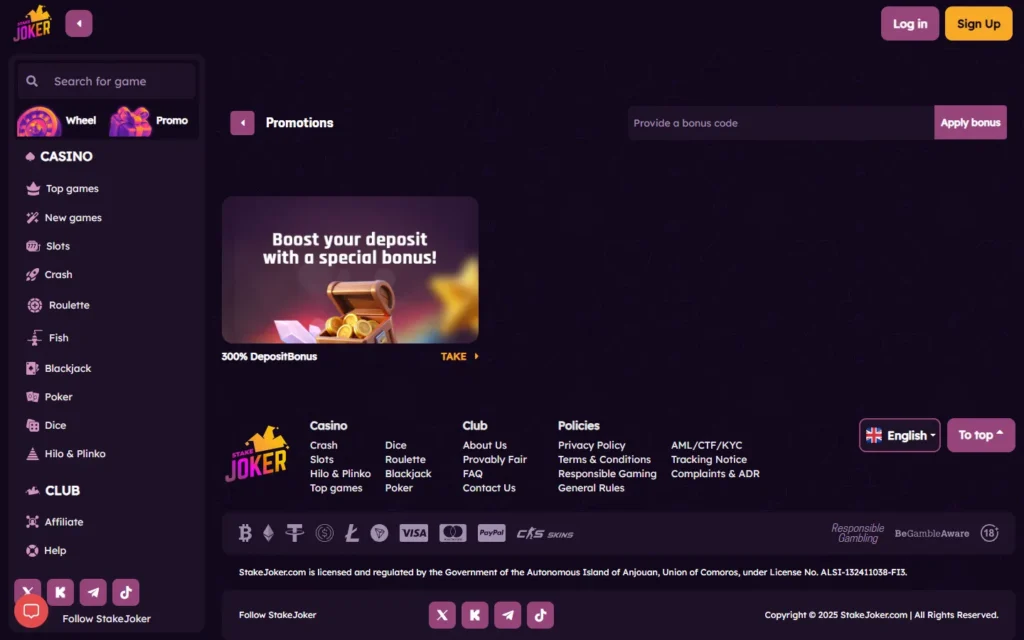Viewport: 1024px width, 640px height.
Task: Open Privacy Policy link
Action: tap(592, 445)
